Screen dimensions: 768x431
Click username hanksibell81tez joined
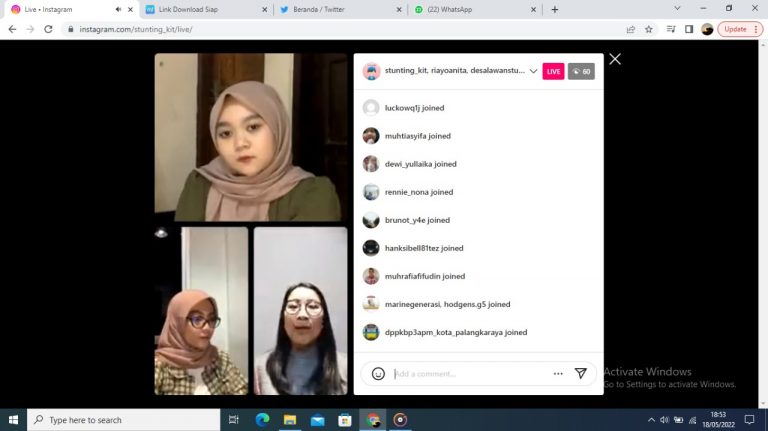coord(424,248)
